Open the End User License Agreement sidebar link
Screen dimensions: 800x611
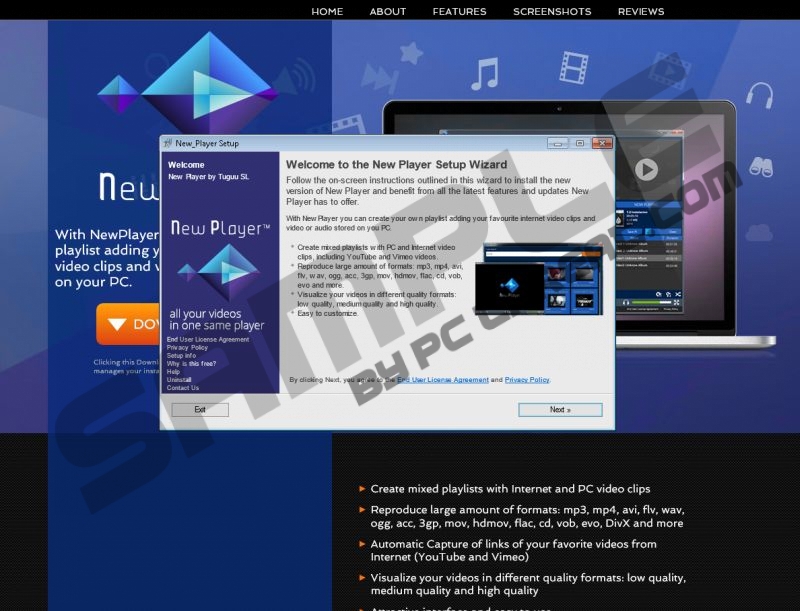[x=208, y=339]
